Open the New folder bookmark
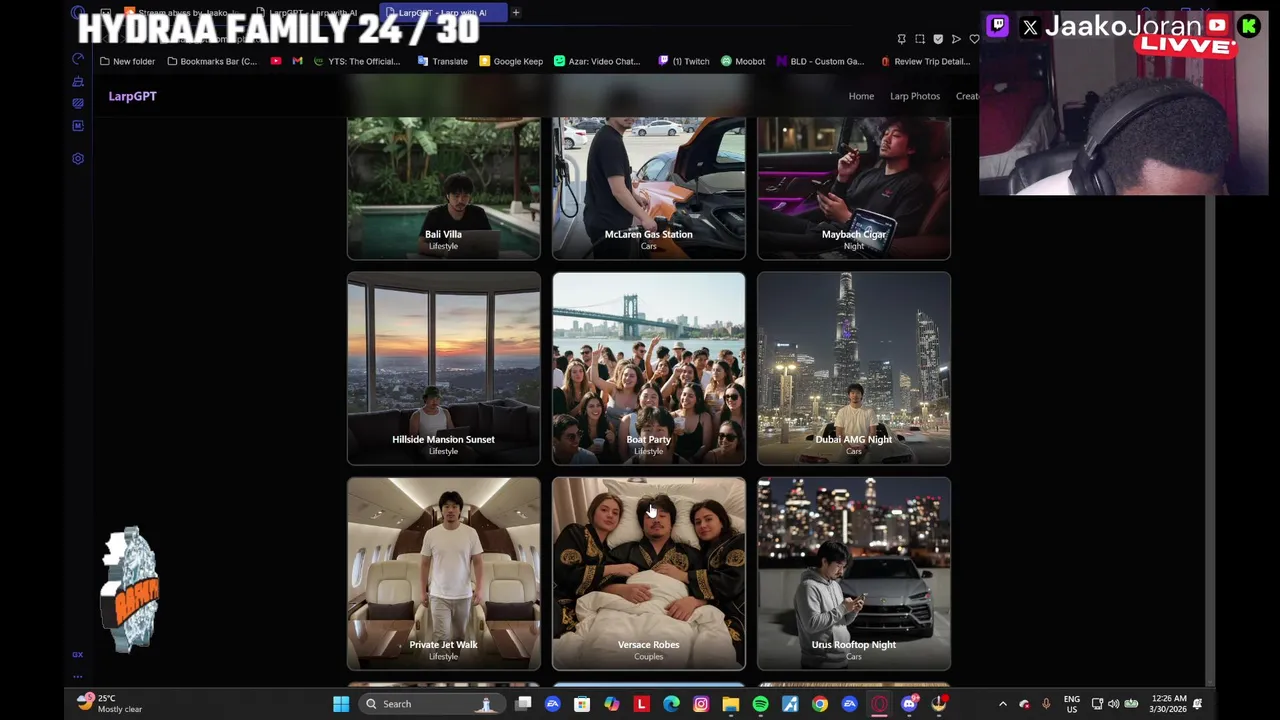Viewport: 1280px width, 720px height. [127, 61]
